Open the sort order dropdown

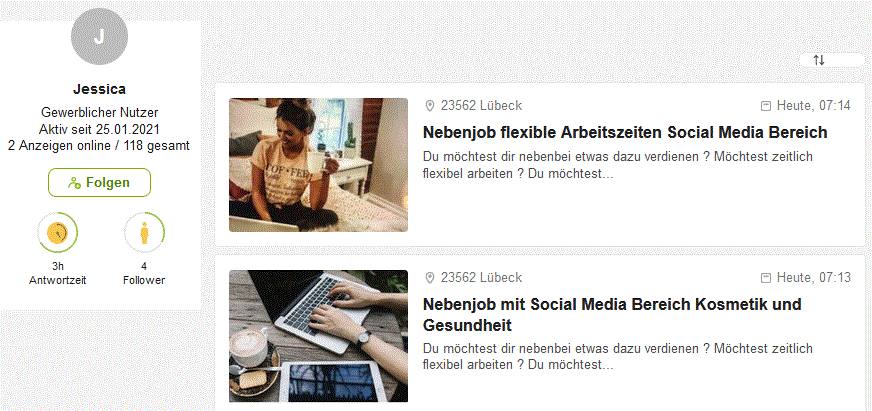[x=832, y=60]
